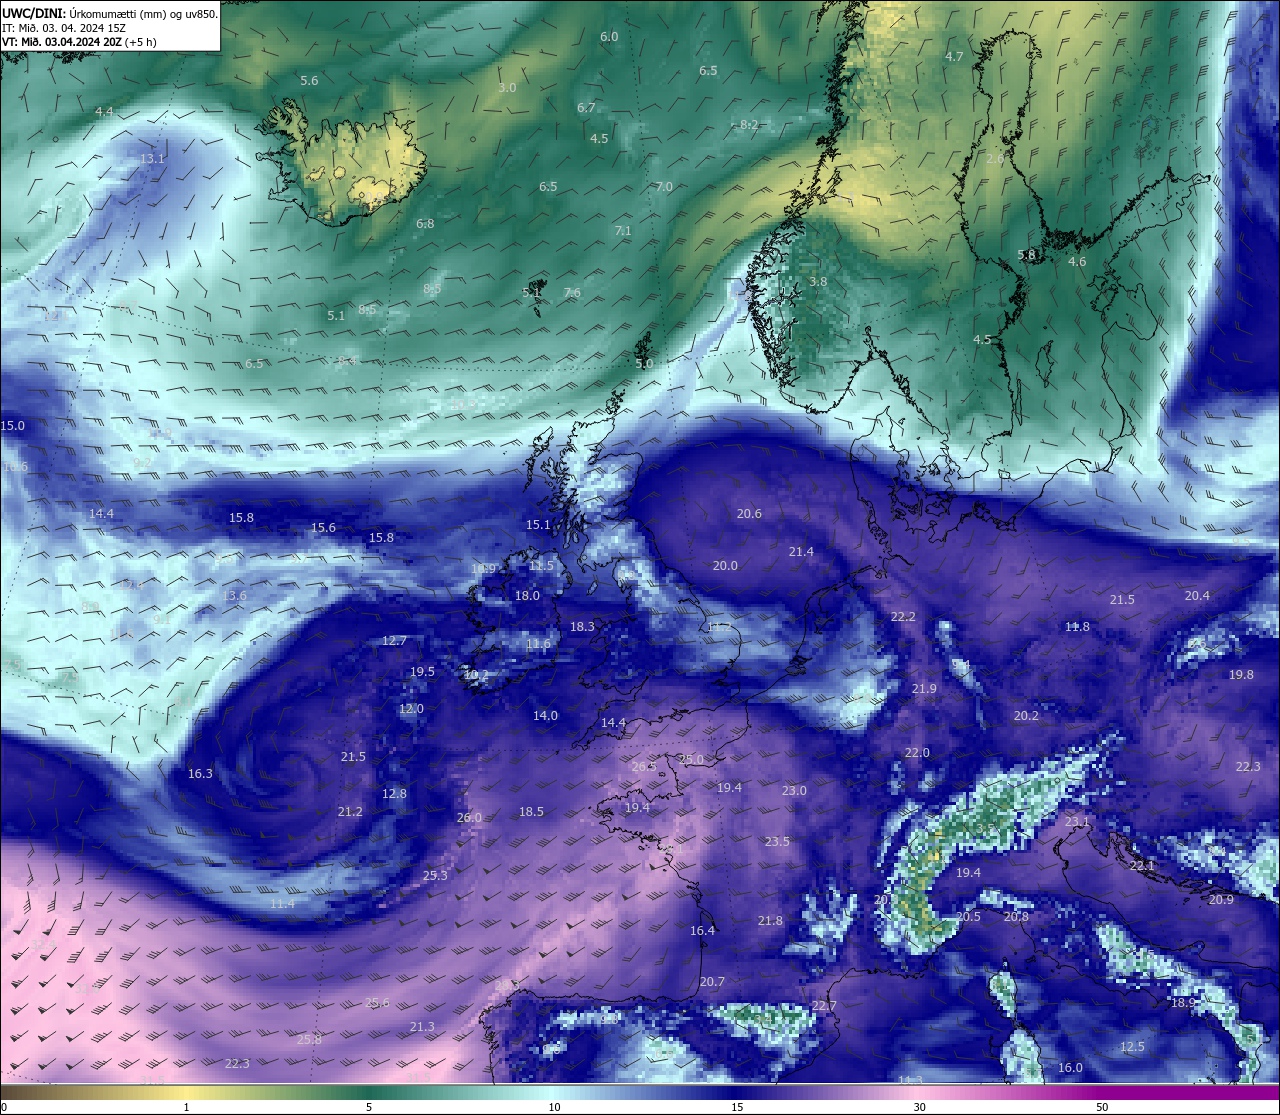
Task: Click the map value 19.5
Action: tap(422, 671)
